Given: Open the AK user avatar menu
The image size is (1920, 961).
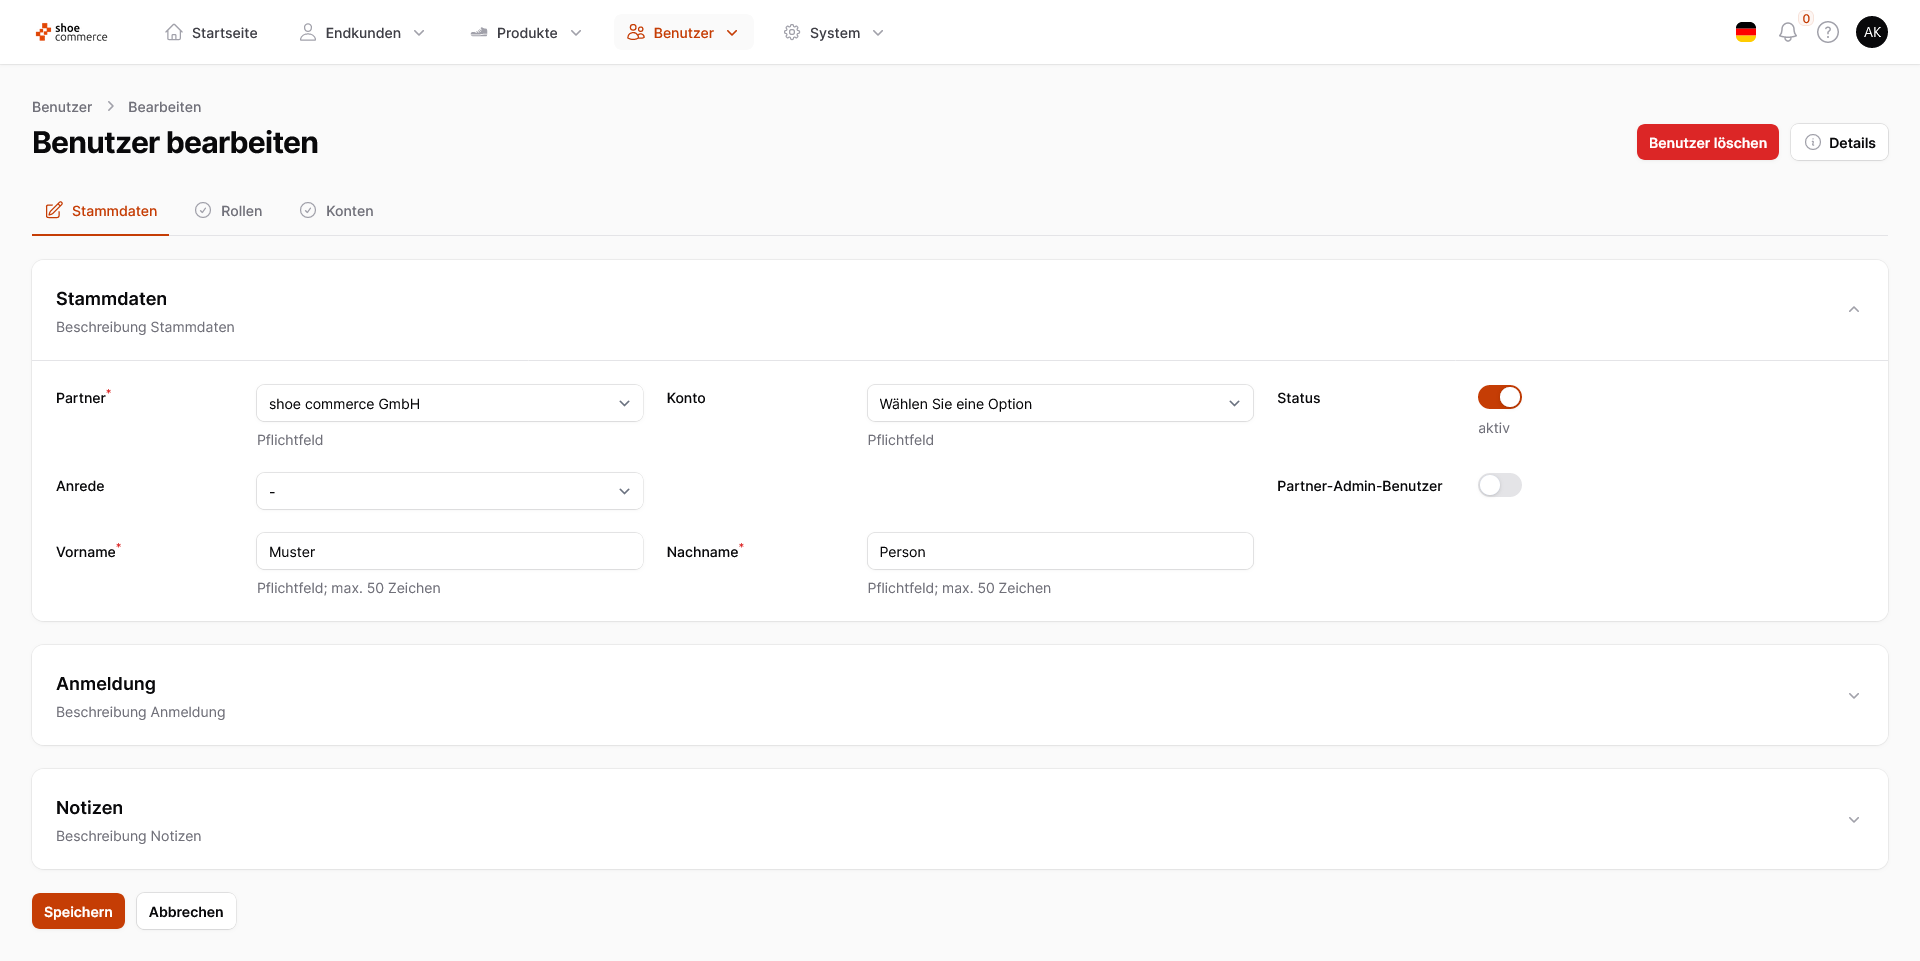Looking at the screenshot, I should (x=1872, y=32).
